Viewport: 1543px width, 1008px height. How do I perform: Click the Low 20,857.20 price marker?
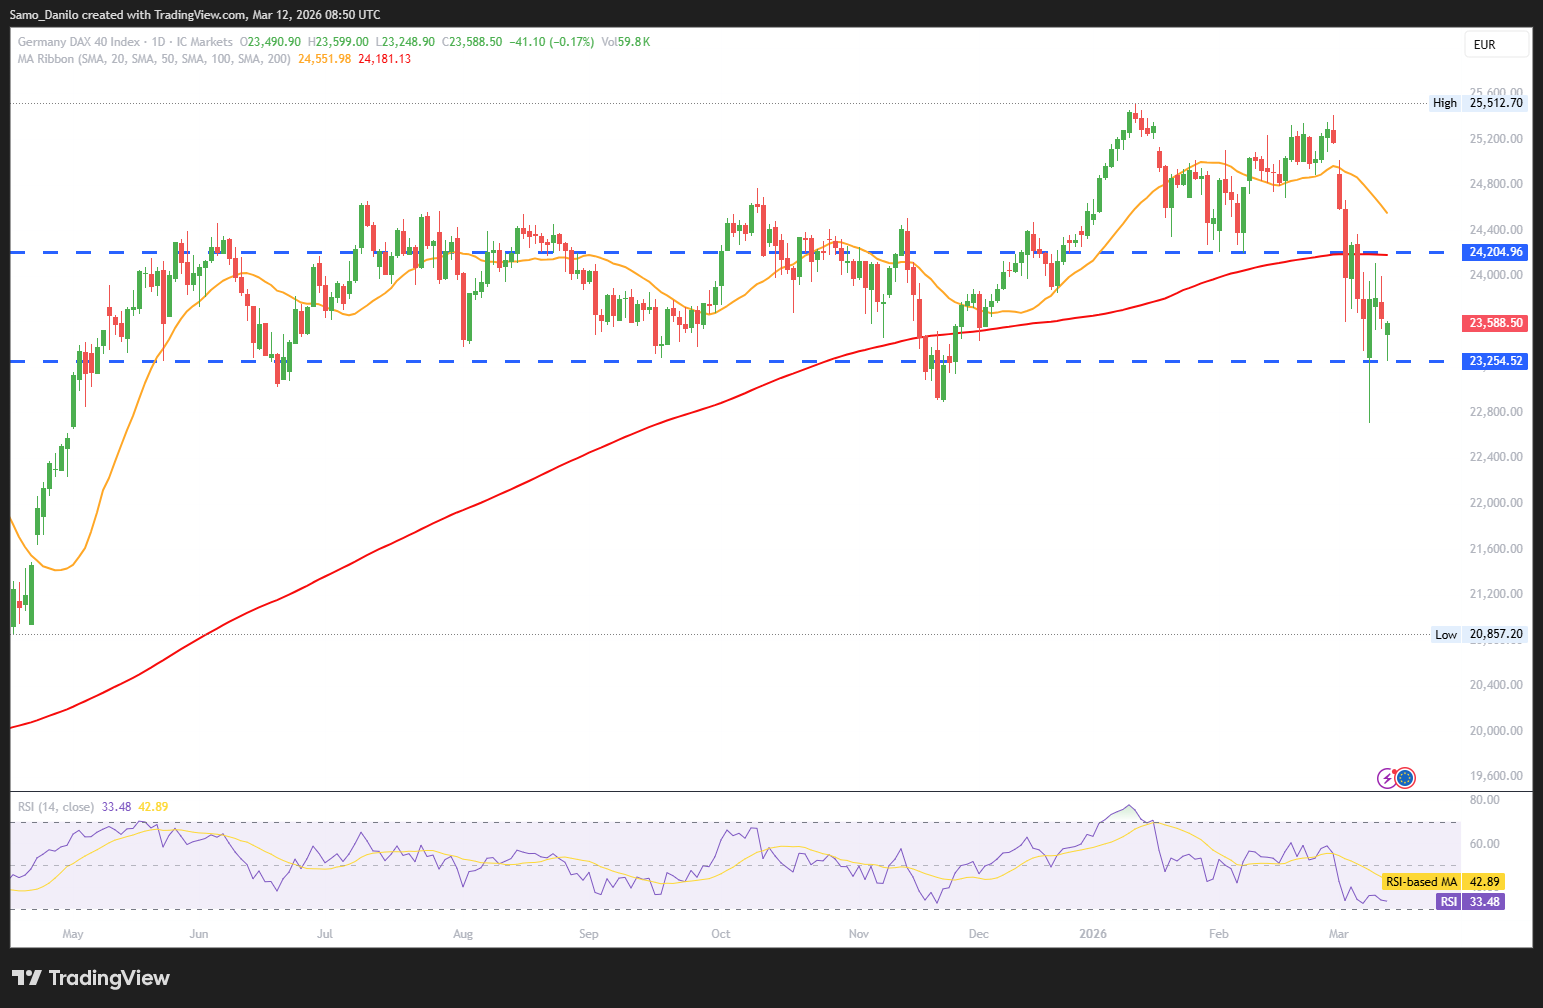(1479, 634)
